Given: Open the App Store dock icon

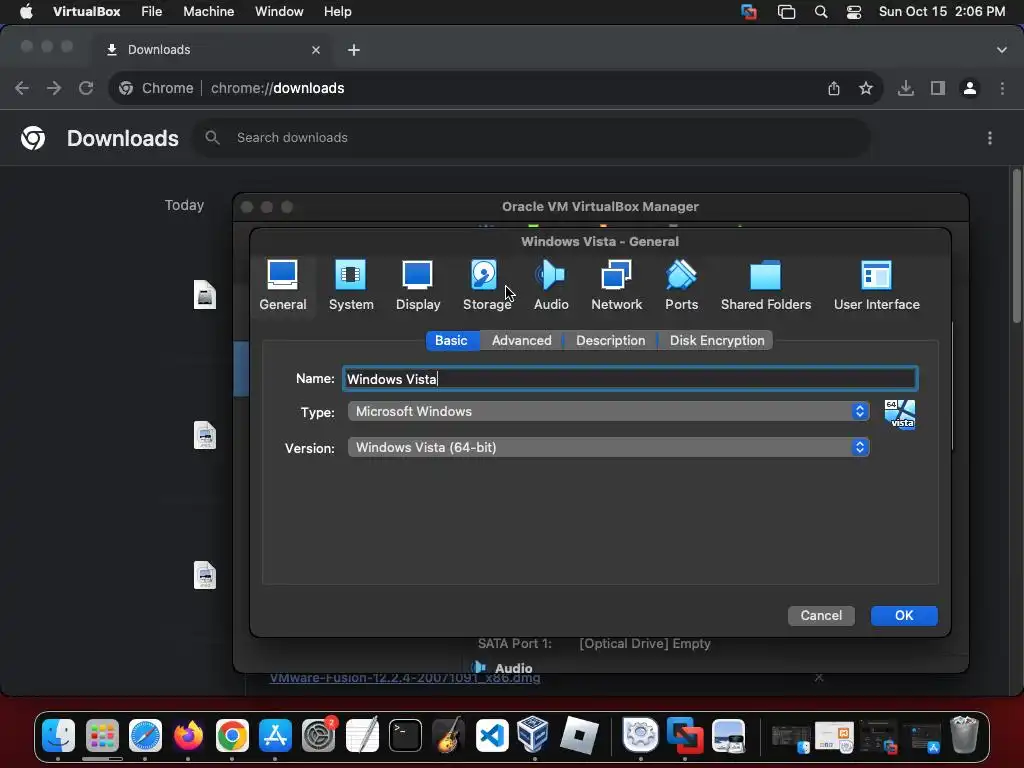Looking at the screenshot, I should tap(275, 735).
